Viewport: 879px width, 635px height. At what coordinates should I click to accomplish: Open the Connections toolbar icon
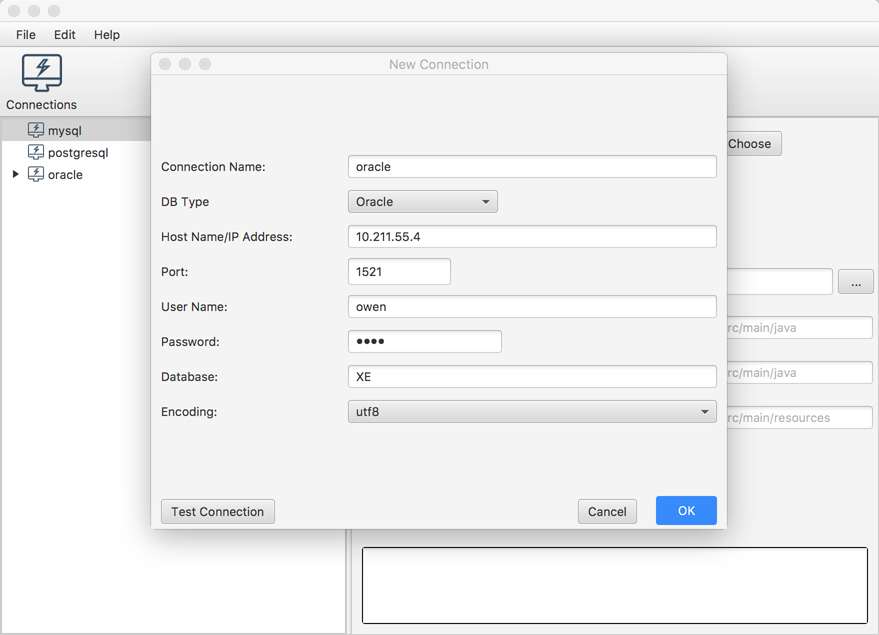point(41,73)
